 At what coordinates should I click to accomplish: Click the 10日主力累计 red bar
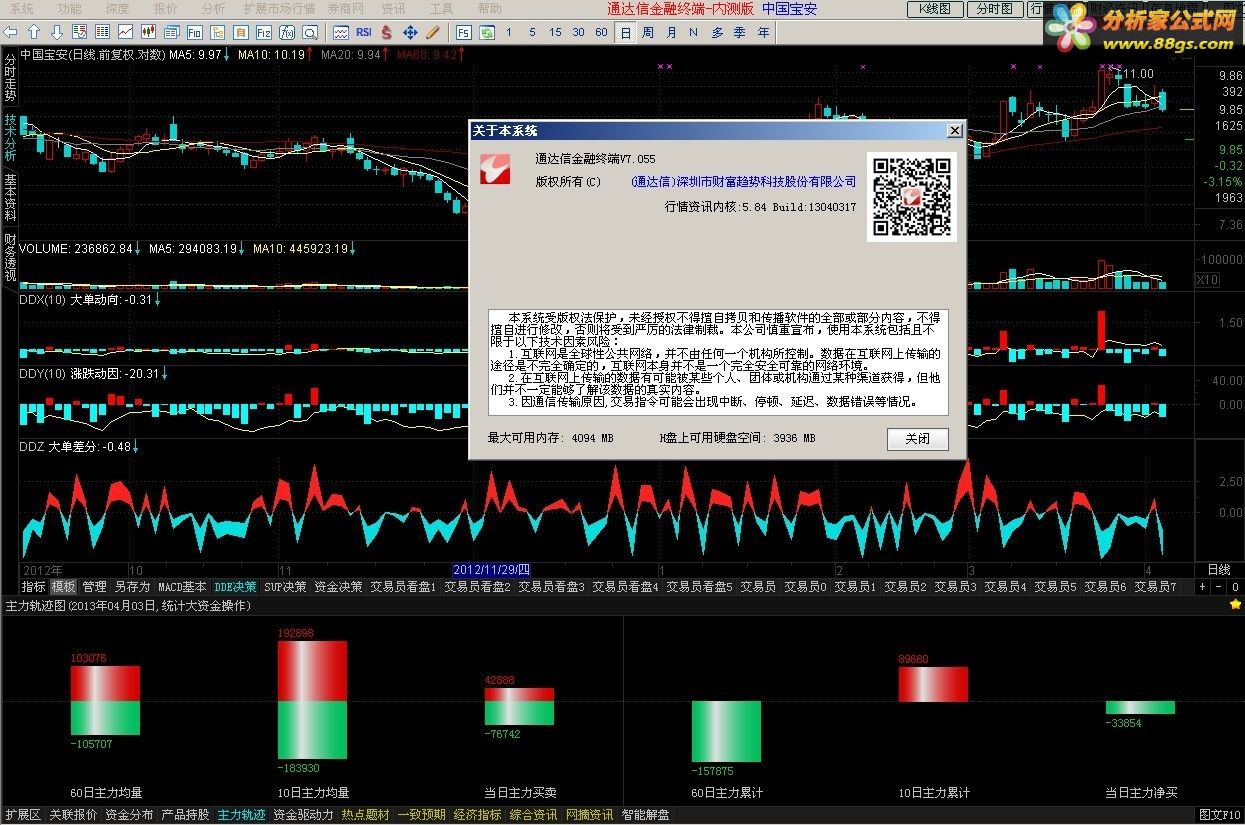[x=933, y=684]
